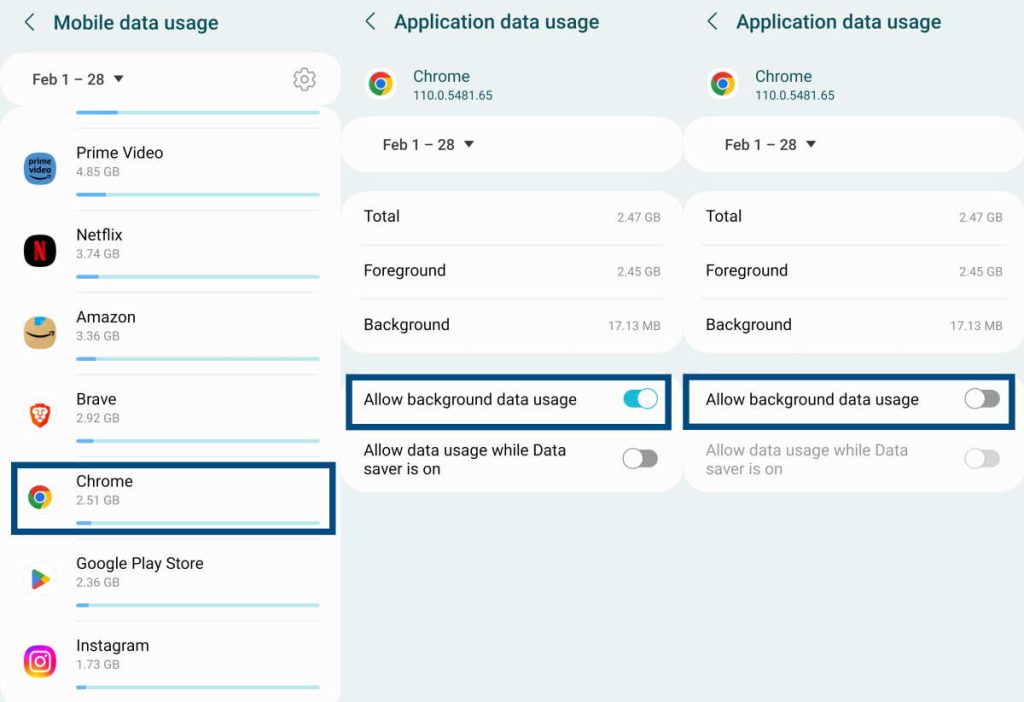Tap Google Play Store usage progress bar
Viewport: 1024px width, 702px height.
tap(198, 605)
